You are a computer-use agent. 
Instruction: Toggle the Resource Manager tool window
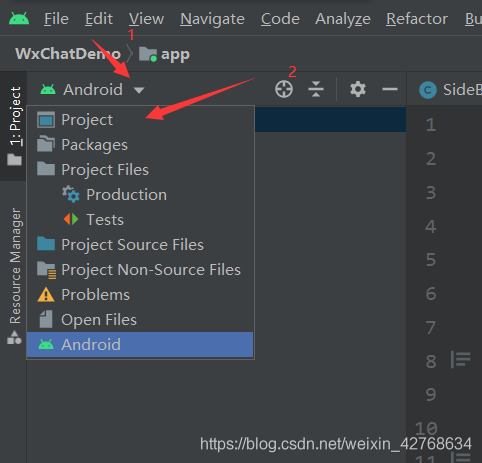coord(15,266)
